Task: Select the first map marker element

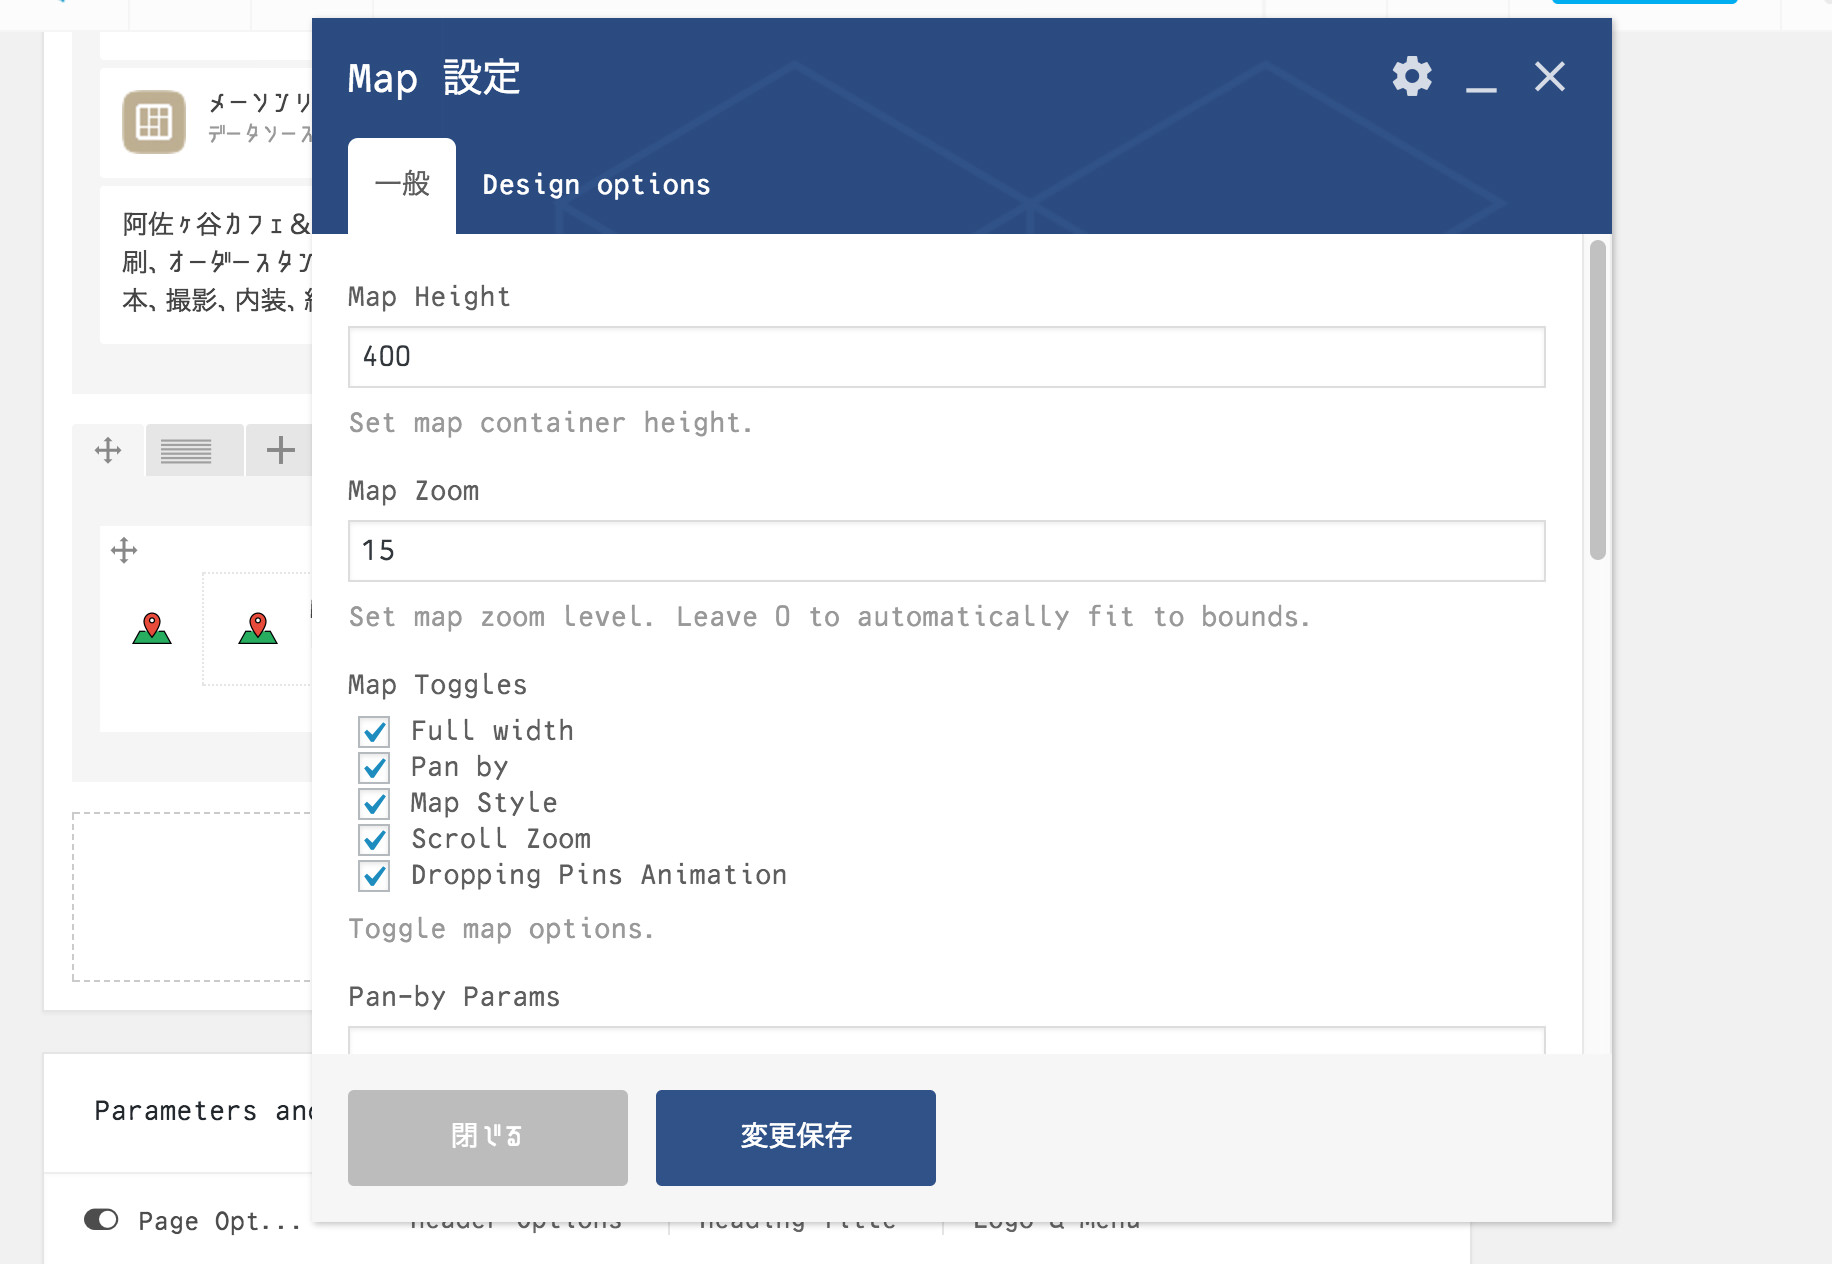Action: click(x=152, y=628)
